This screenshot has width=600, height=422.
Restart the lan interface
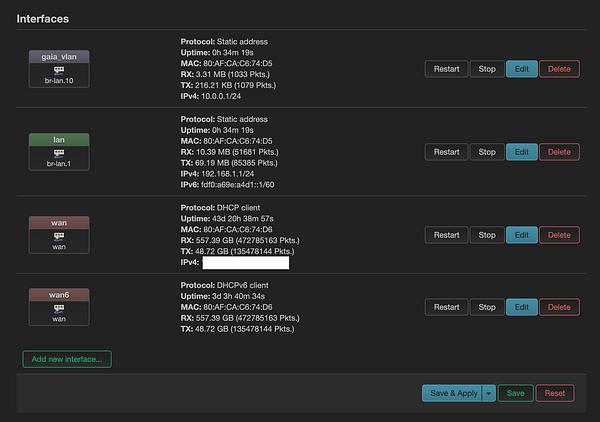tap(446, 152)
